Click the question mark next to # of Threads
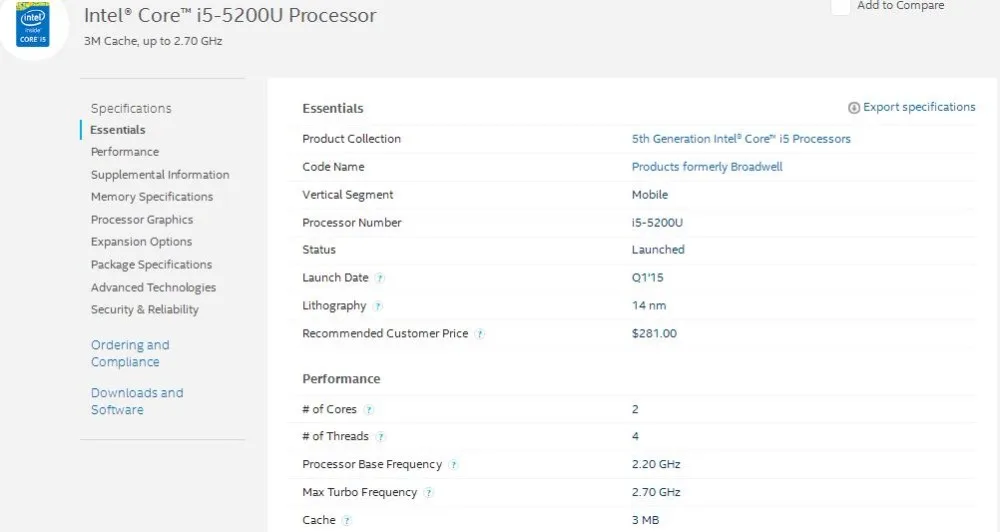The image size is (1000, 532). 380,437
